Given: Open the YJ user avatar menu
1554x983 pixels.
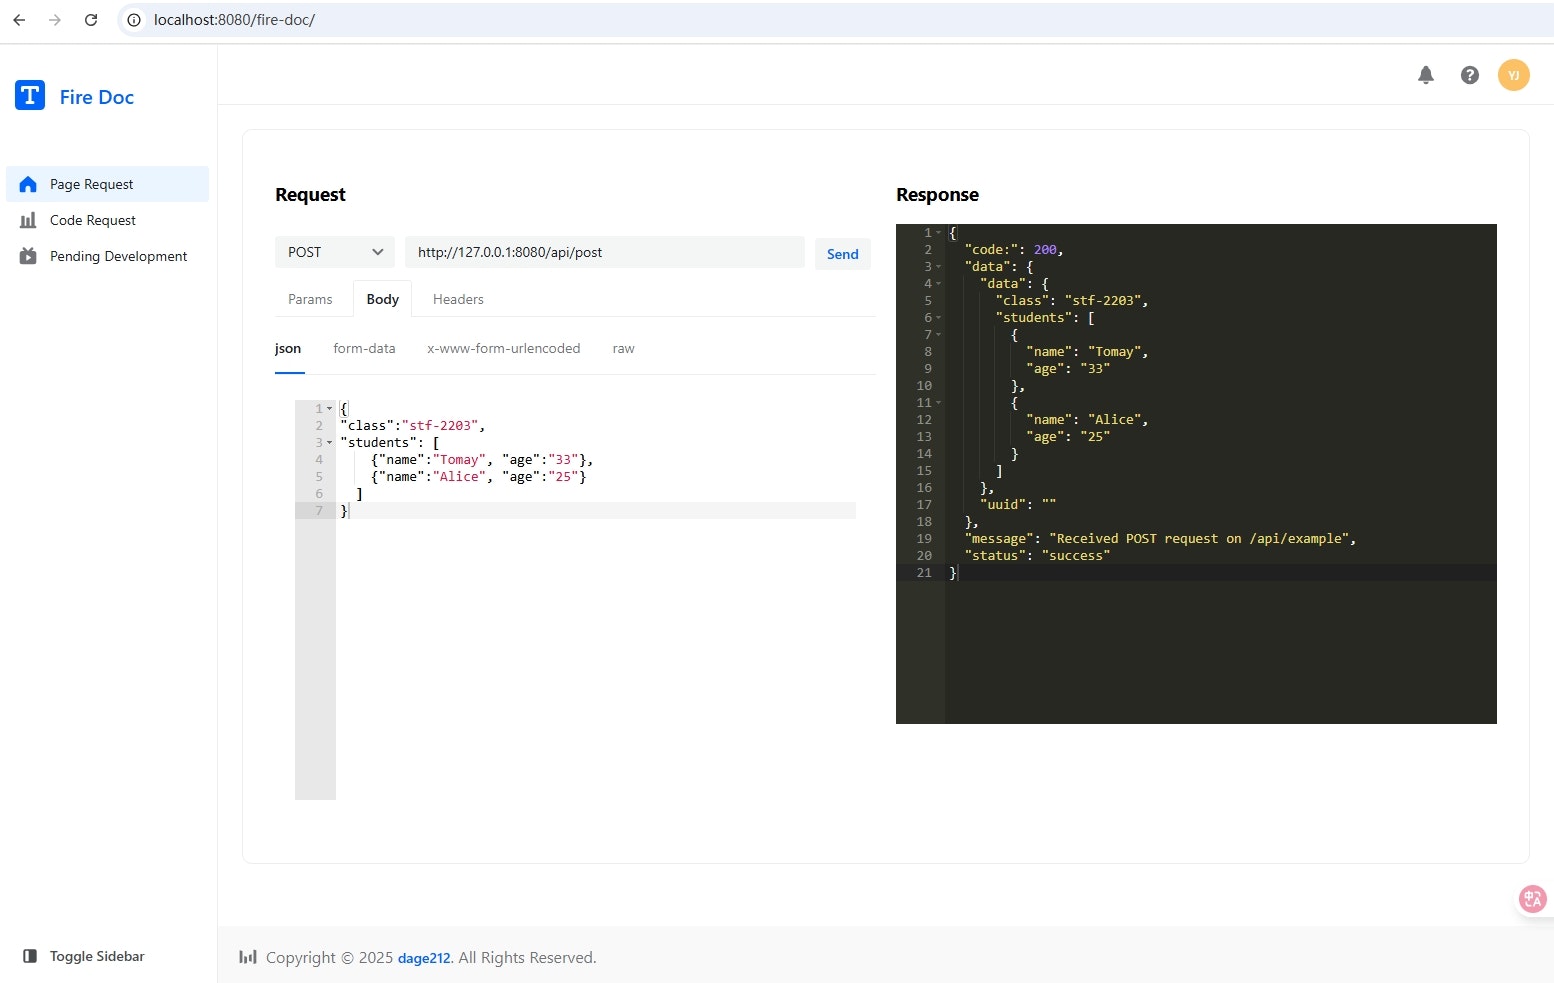Looking at the screenshot, I should coord(1513,75).
